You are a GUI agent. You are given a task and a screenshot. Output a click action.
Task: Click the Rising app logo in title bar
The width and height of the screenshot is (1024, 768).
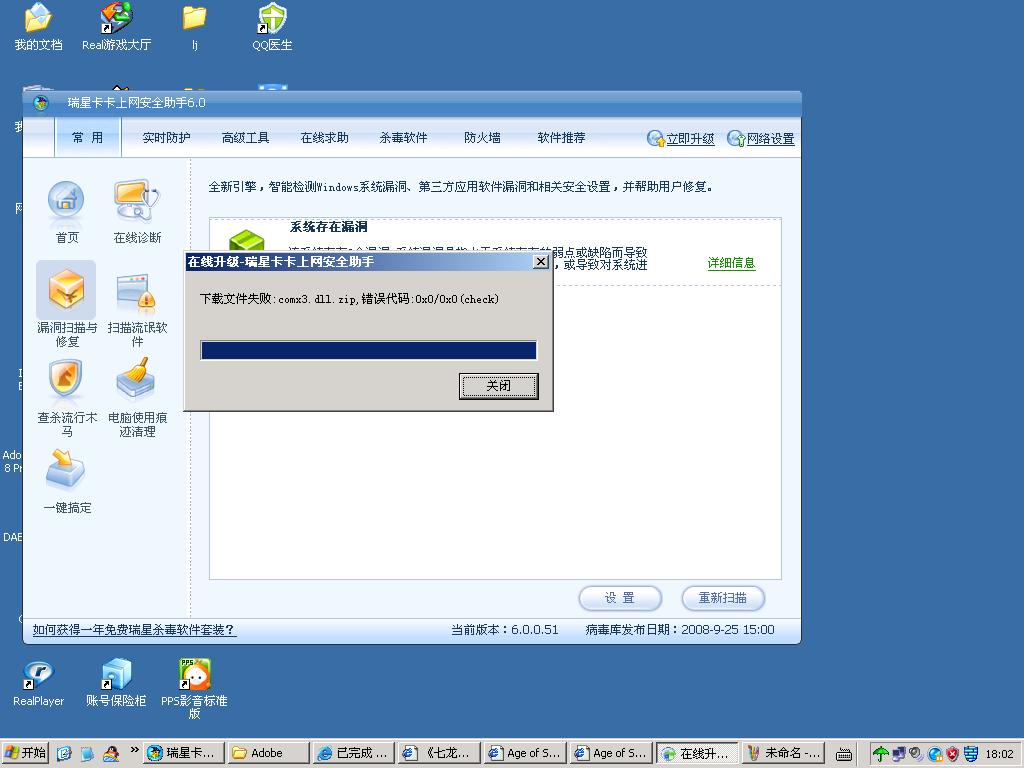pos(40,103)
